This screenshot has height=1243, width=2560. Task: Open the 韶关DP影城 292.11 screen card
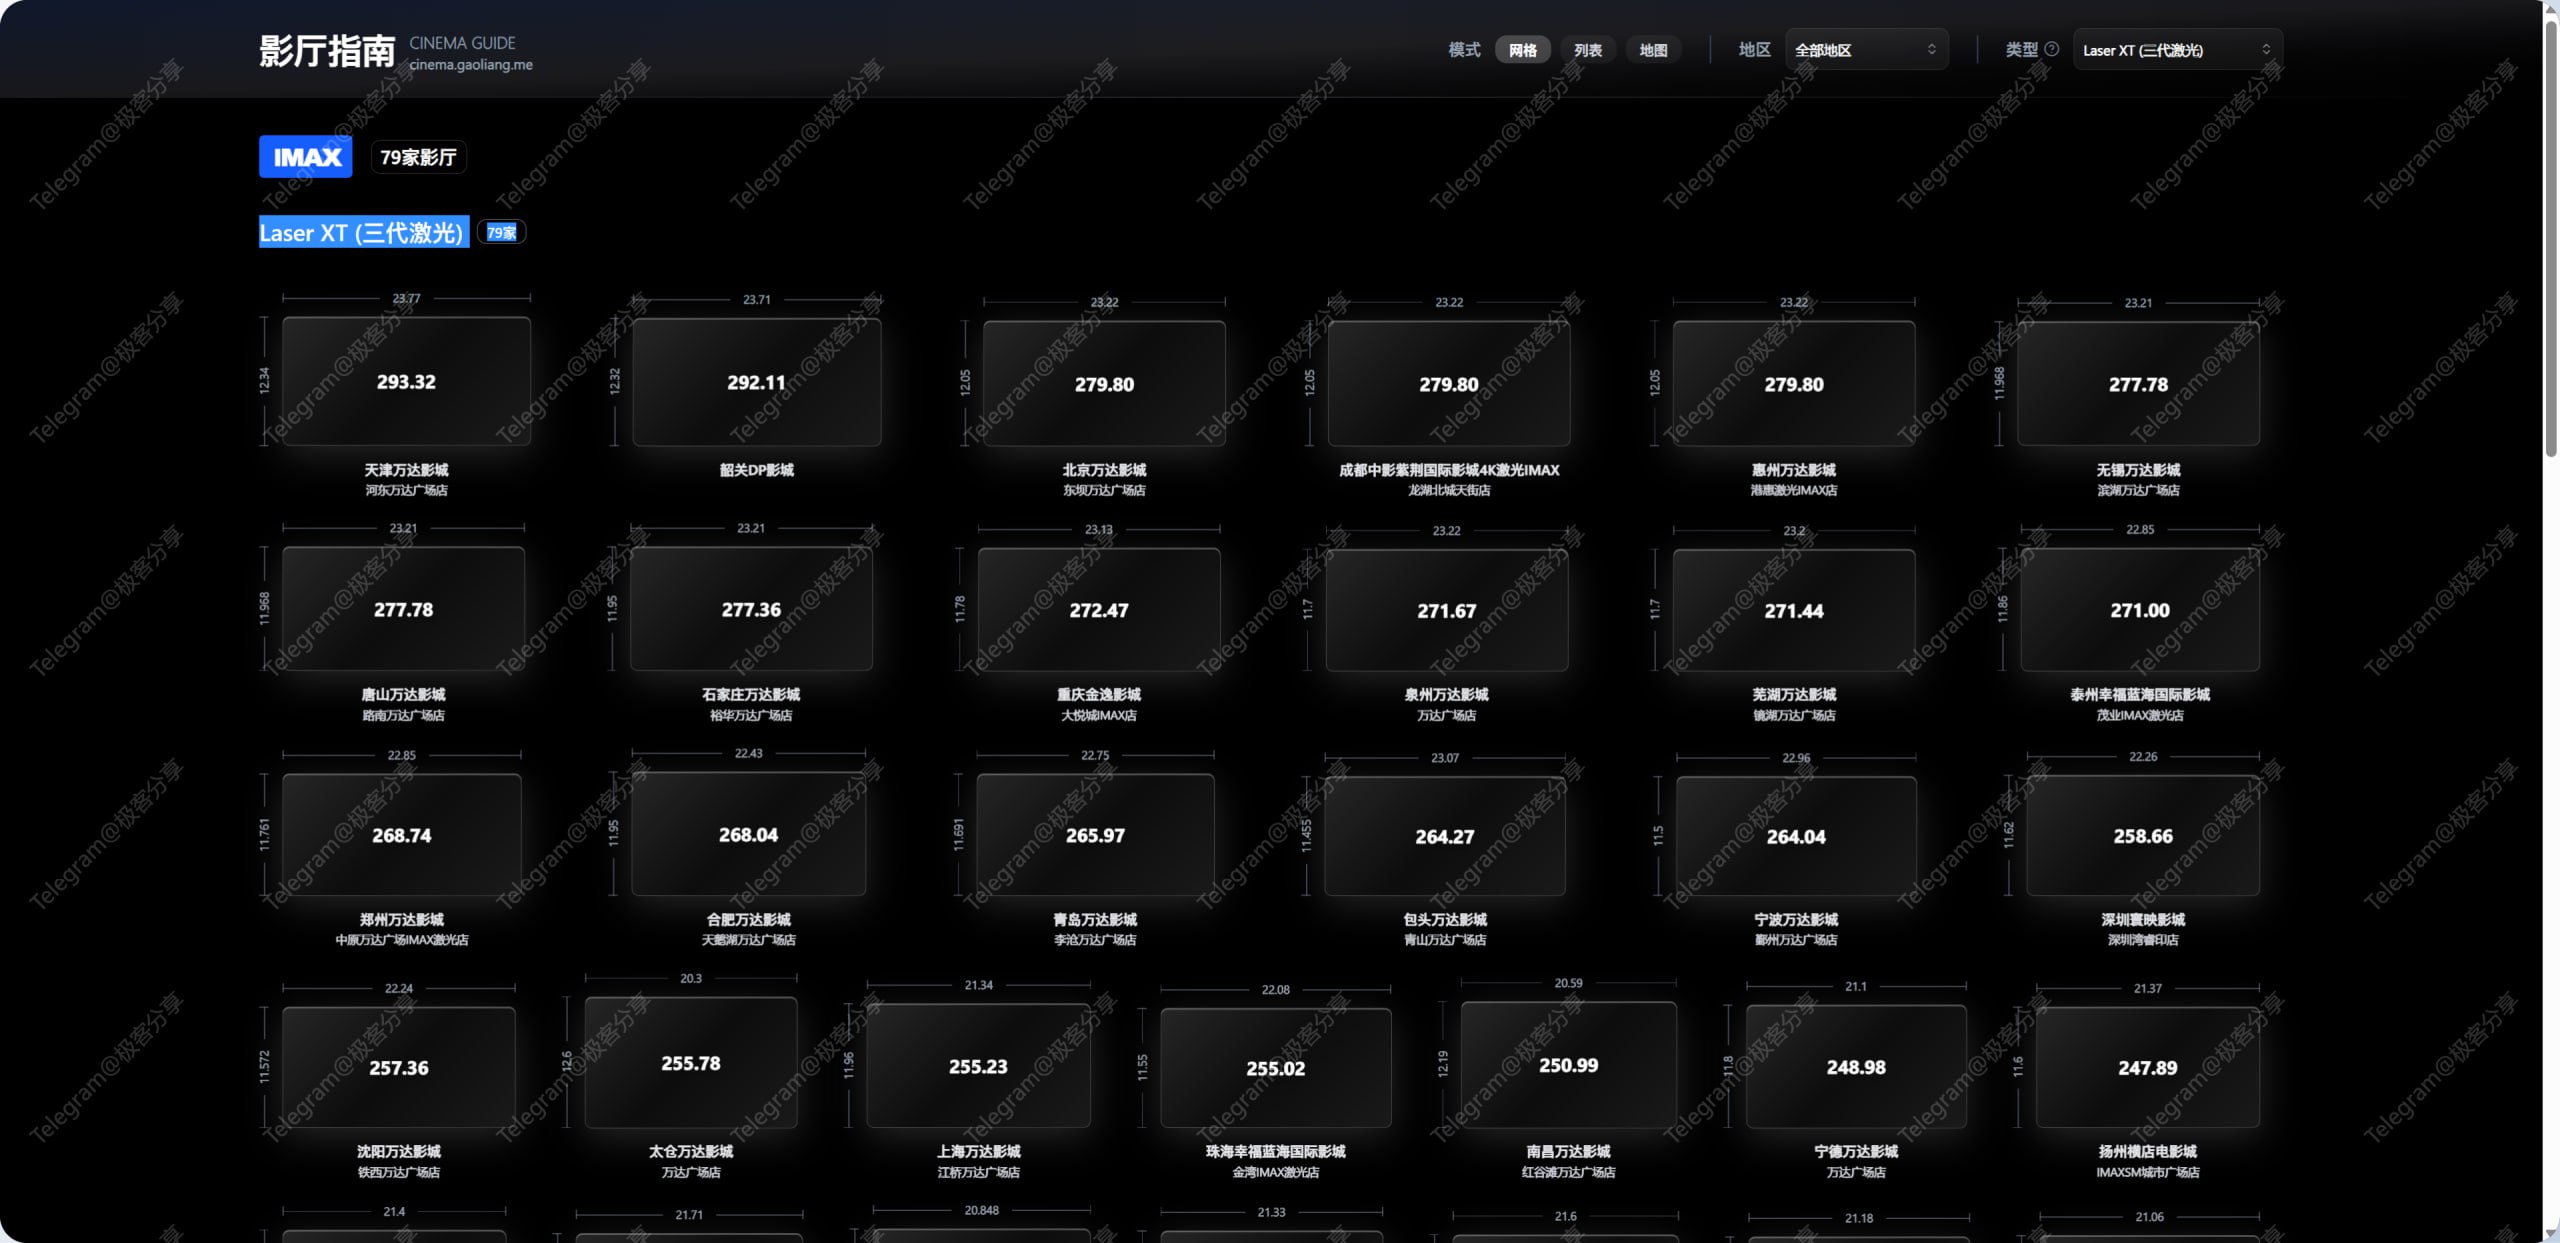(756, 383)
